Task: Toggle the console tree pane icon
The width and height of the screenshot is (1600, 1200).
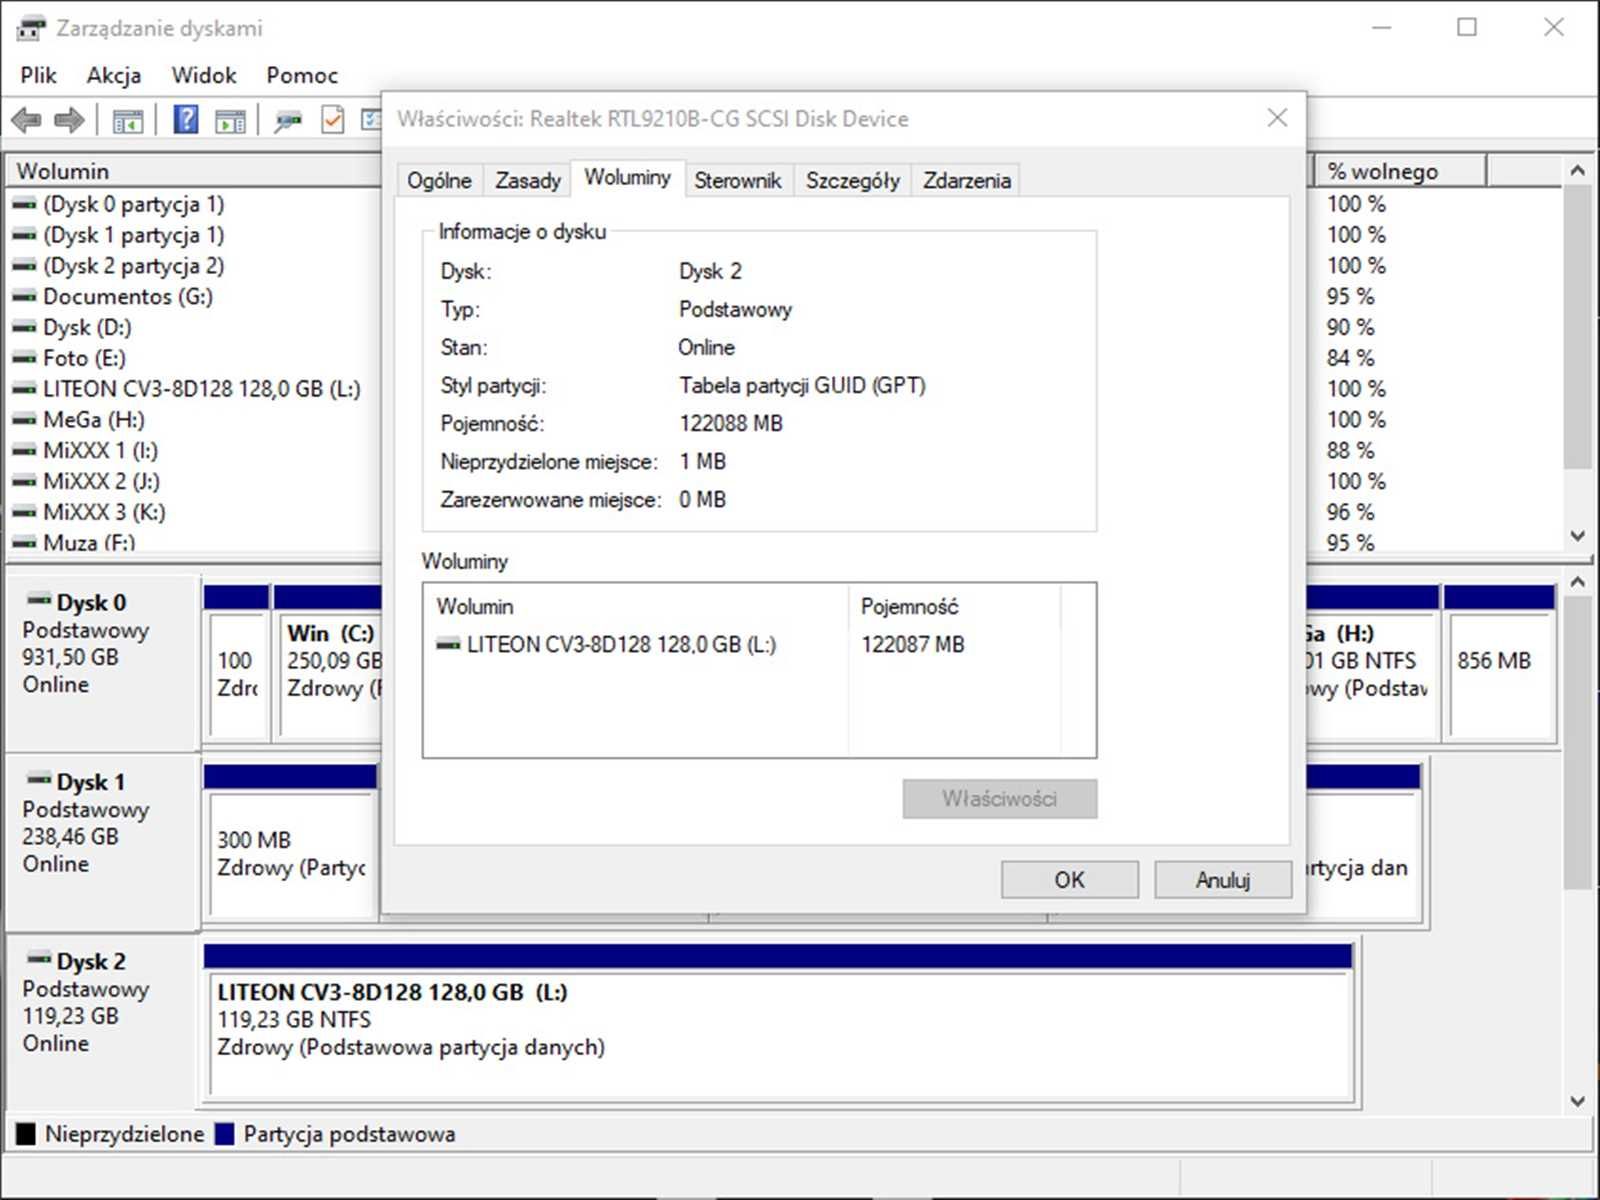Action: click(127, 121)
